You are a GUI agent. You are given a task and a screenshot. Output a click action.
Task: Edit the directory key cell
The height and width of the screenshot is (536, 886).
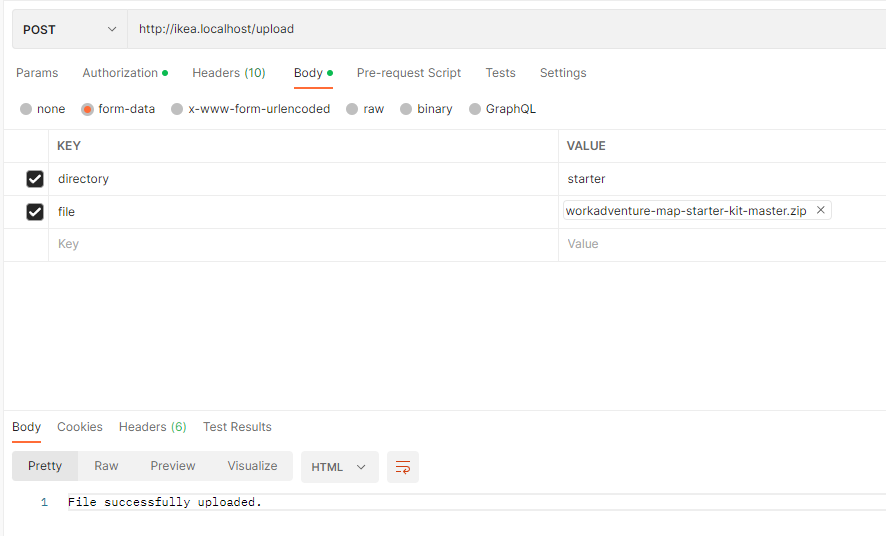click(303, 179)
